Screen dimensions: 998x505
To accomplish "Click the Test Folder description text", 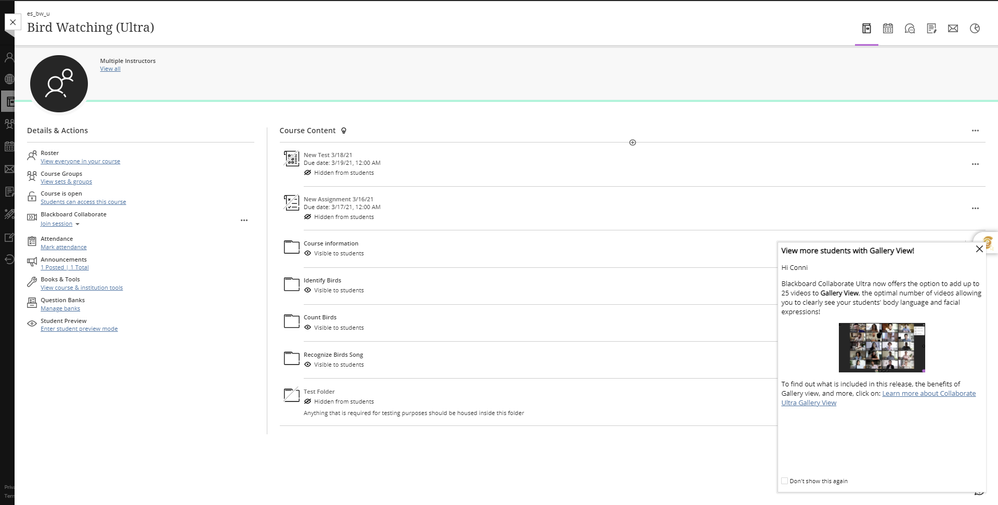I will pyautogui.click(x=414, y=413).
